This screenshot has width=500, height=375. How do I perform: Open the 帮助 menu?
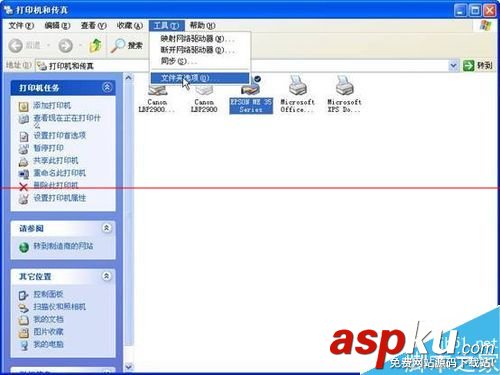(x=202, y=26)
